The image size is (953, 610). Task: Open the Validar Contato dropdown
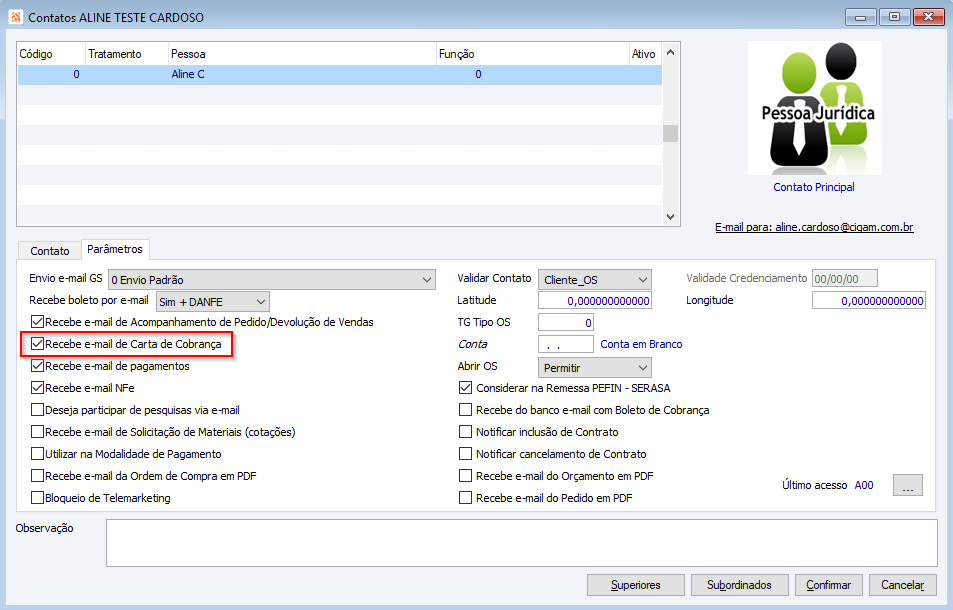click(594, 279)
